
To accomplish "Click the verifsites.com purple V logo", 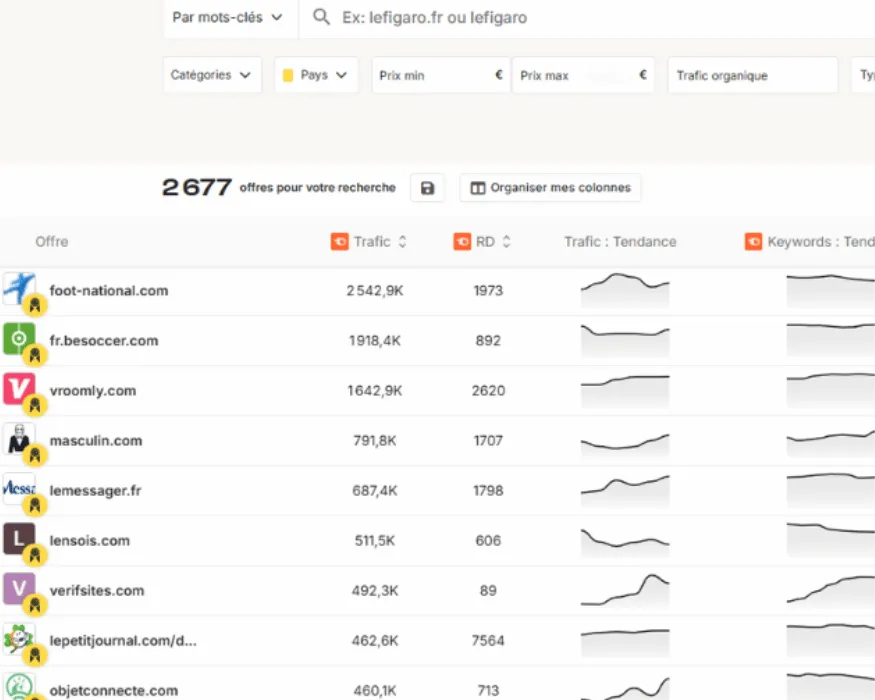I will 19,588.
